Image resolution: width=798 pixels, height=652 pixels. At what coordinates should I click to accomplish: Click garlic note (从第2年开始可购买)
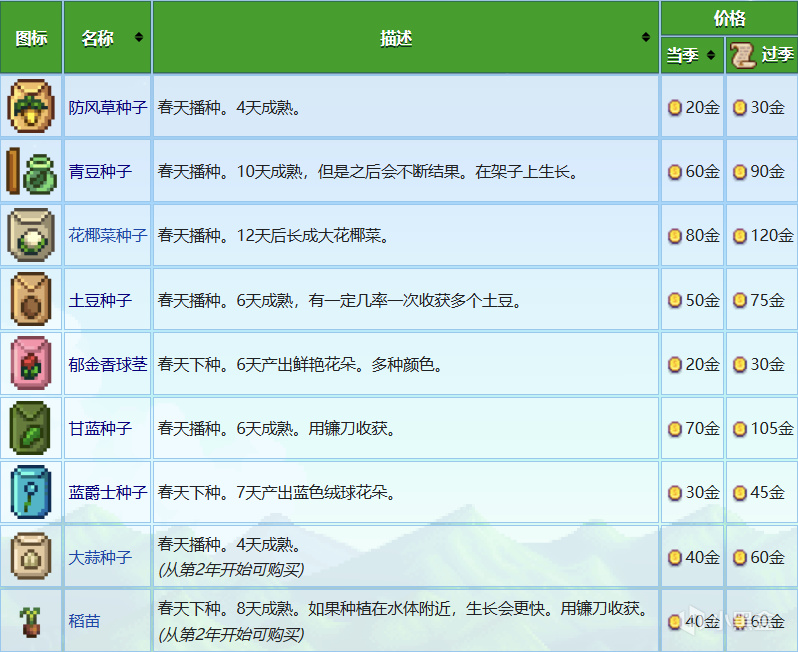(x=231, y=570)
